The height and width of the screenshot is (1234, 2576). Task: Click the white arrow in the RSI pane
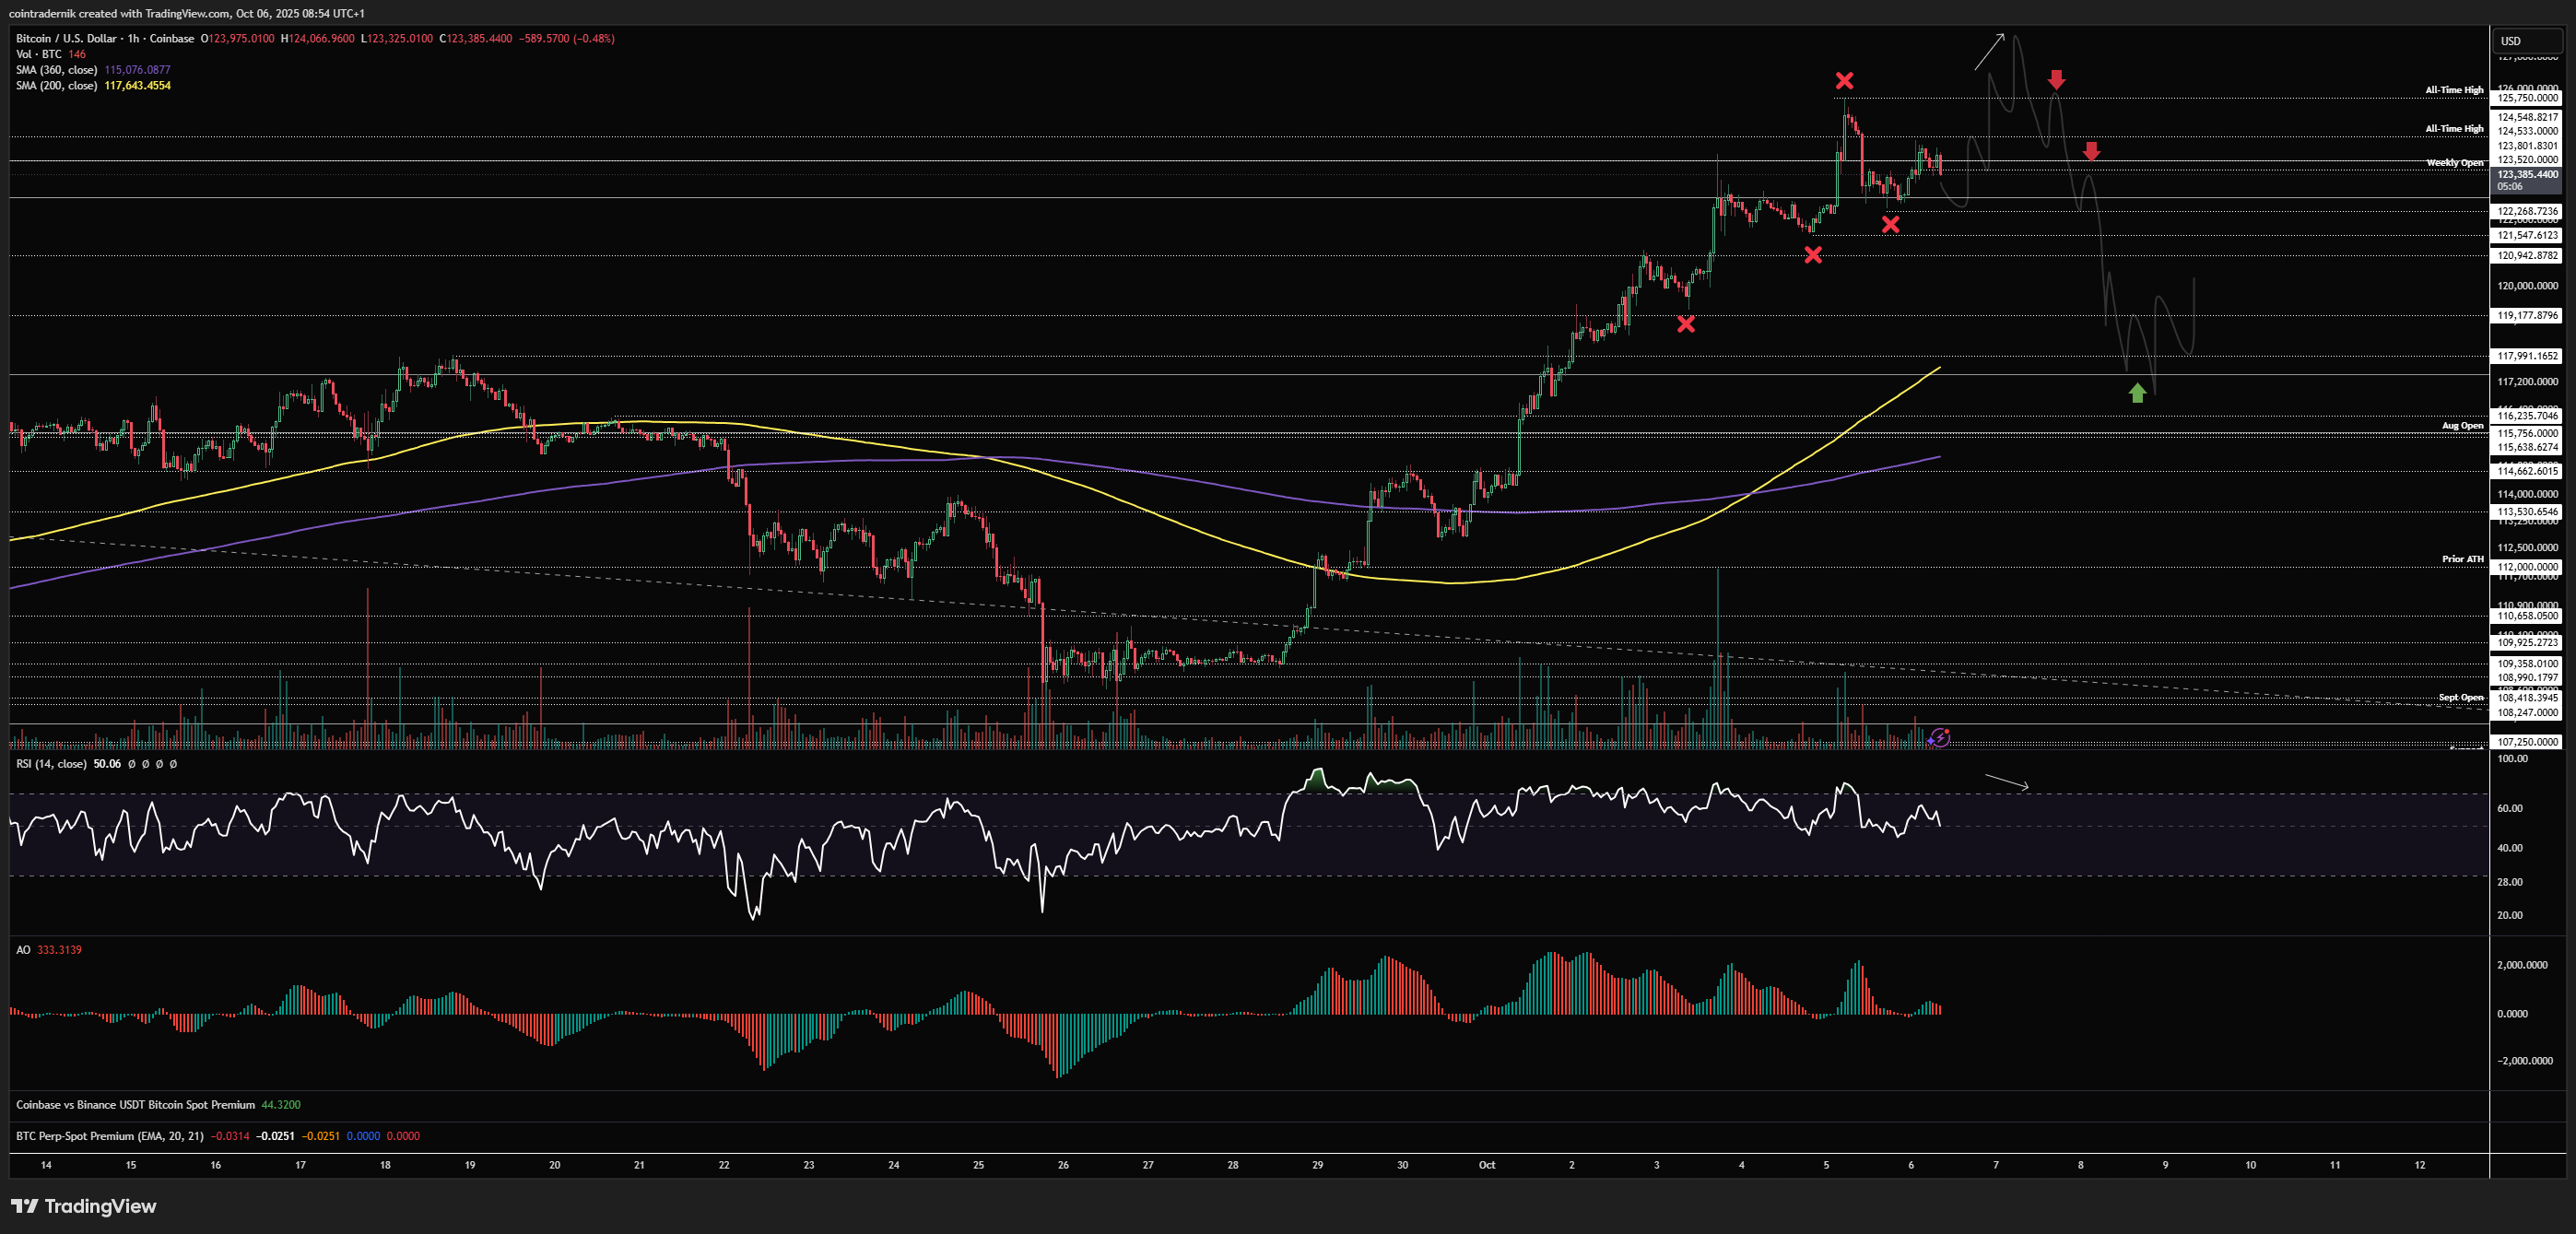tap(2007, 782)
